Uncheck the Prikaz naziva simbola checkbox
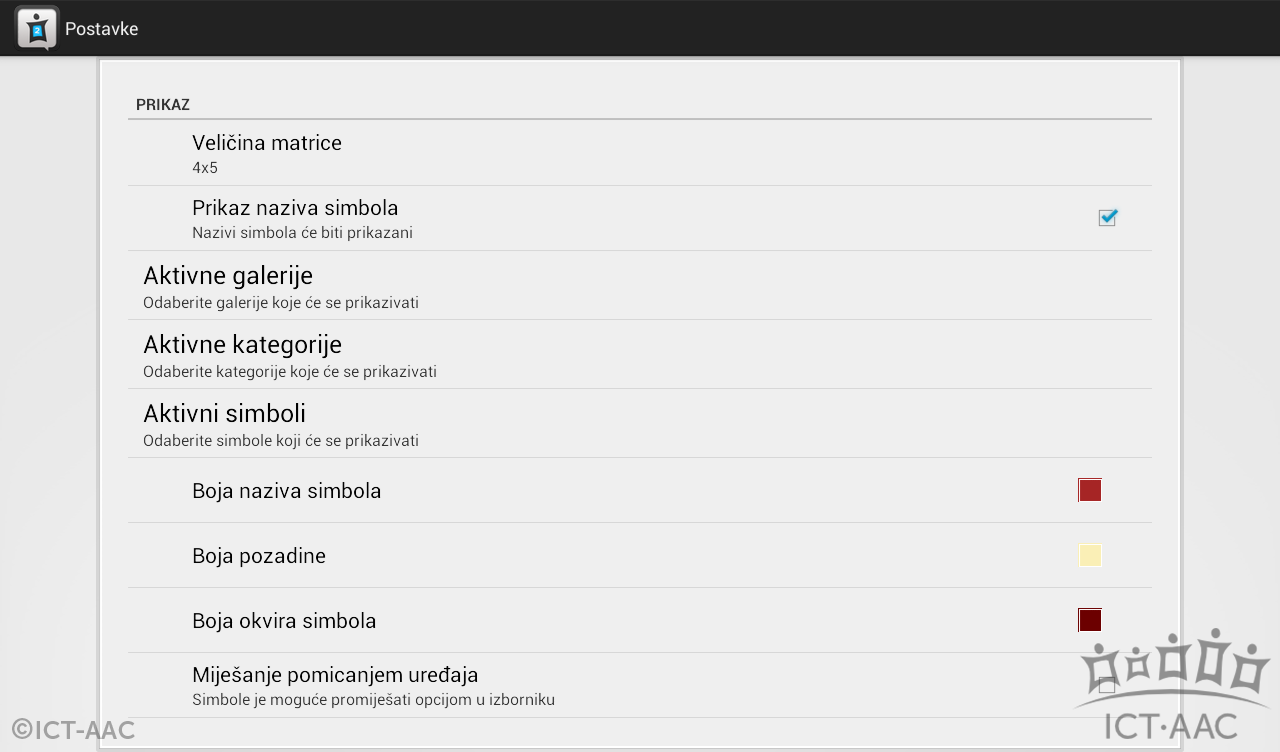The height and width of the screenshot is (752, 1280). coord(1107,217)
